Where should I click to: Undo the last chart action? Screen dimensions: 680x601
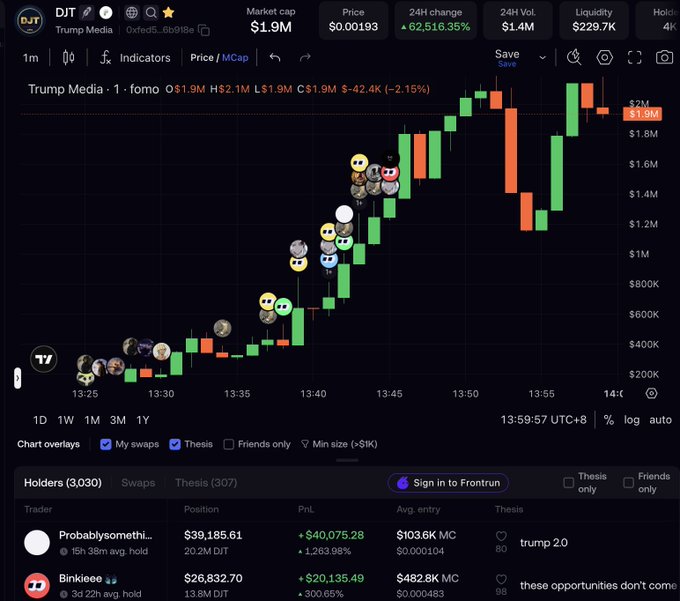(x=275, y=57)
